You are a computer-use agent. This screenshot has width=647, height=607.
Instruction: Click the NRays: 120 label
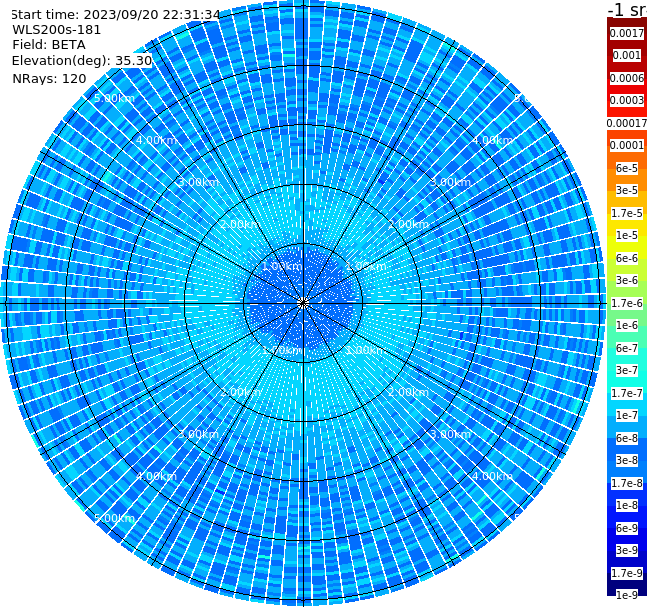coord(49,78)
